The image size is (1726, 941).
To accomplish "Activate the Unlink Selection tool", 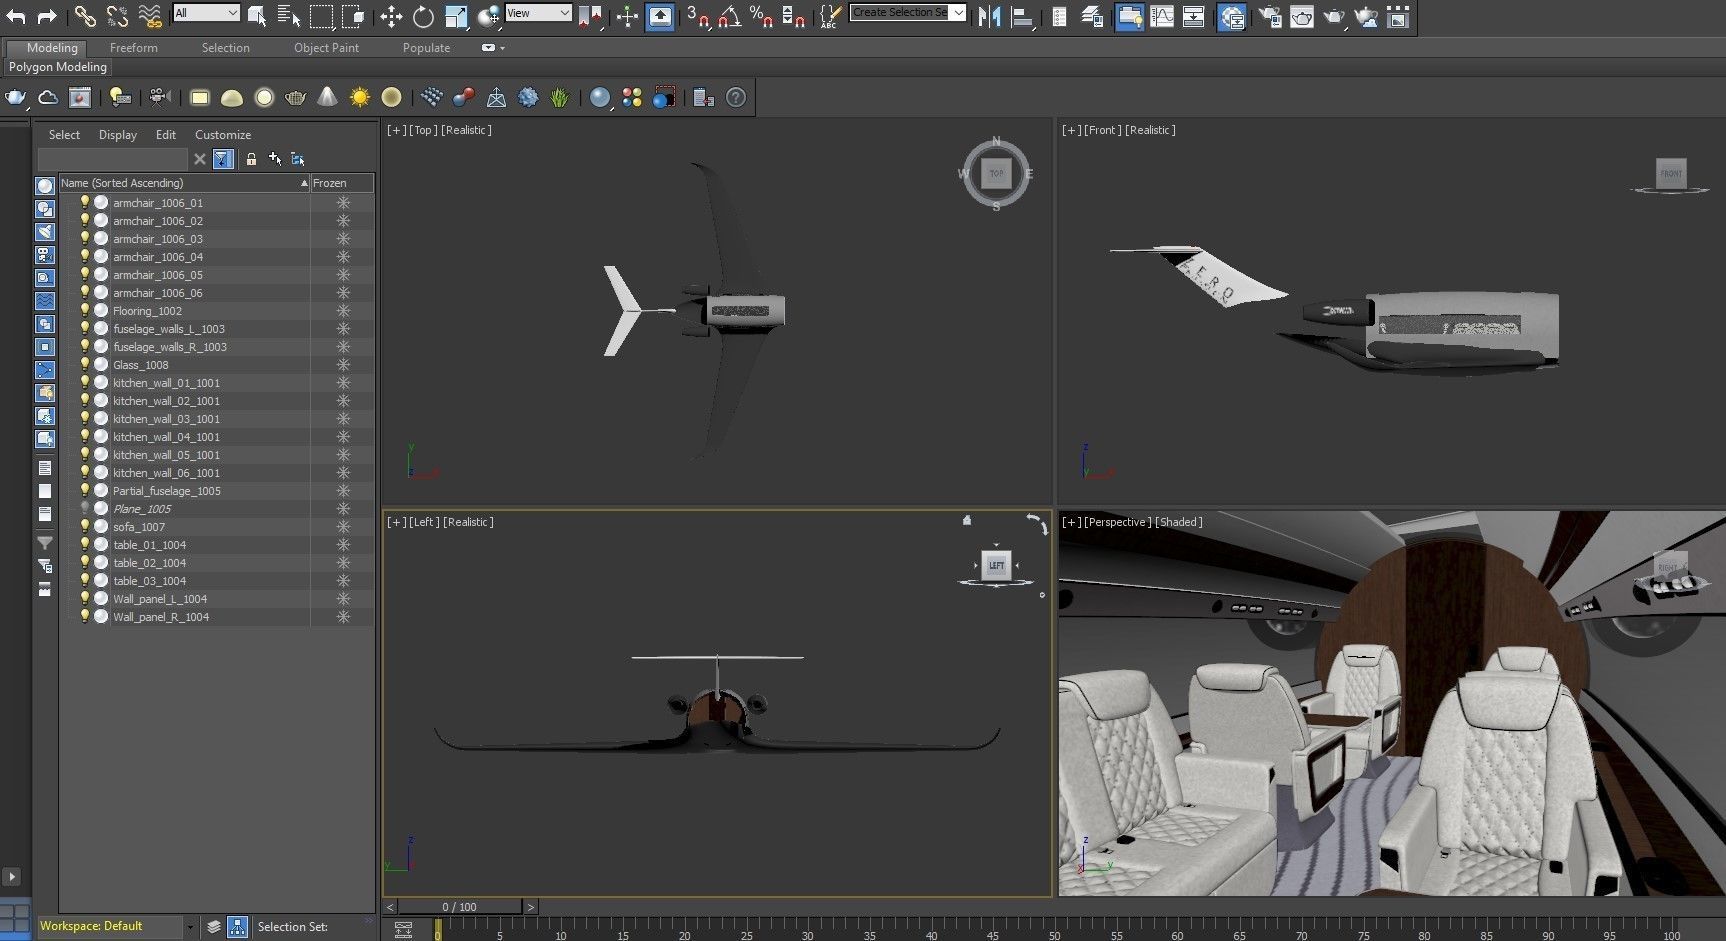I will 117,16.
